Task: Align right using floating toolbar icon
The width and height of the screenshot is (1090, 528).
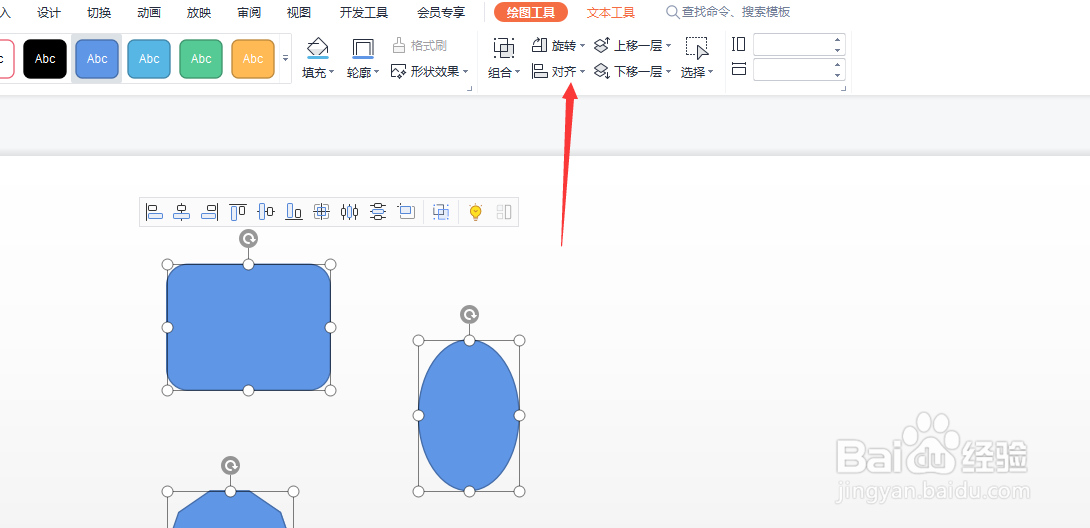Action: coord(209,212)
